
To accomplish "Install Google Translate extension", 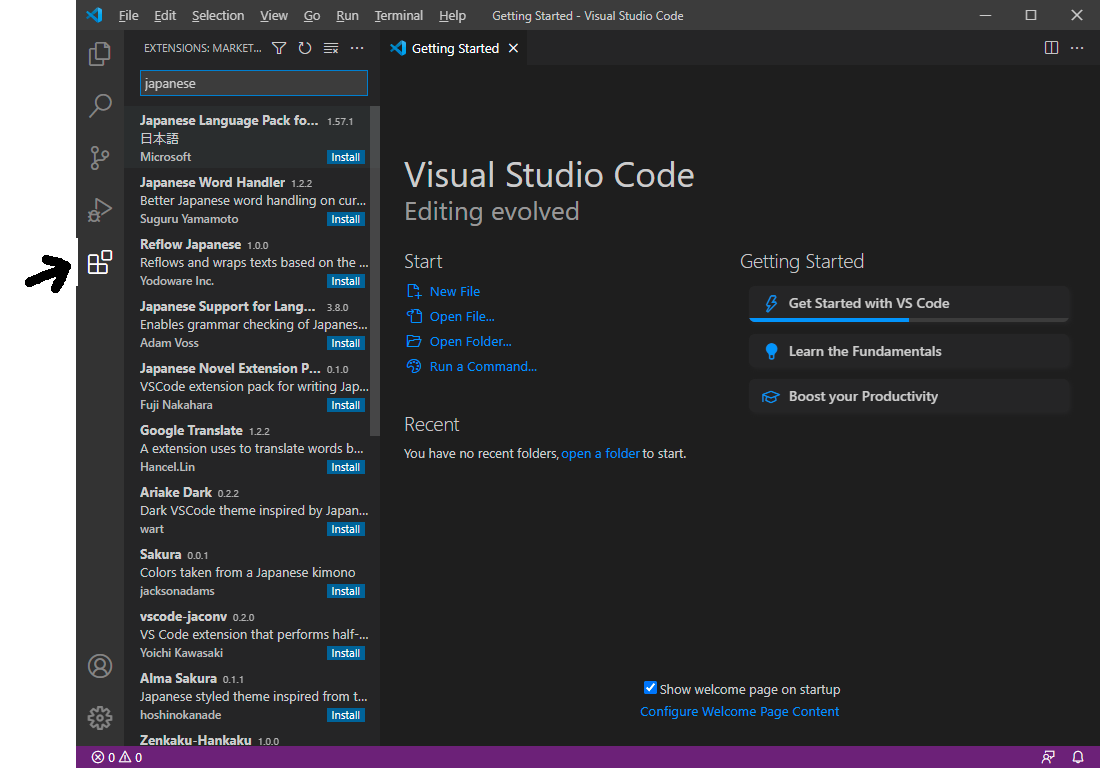I will (345, 467).
